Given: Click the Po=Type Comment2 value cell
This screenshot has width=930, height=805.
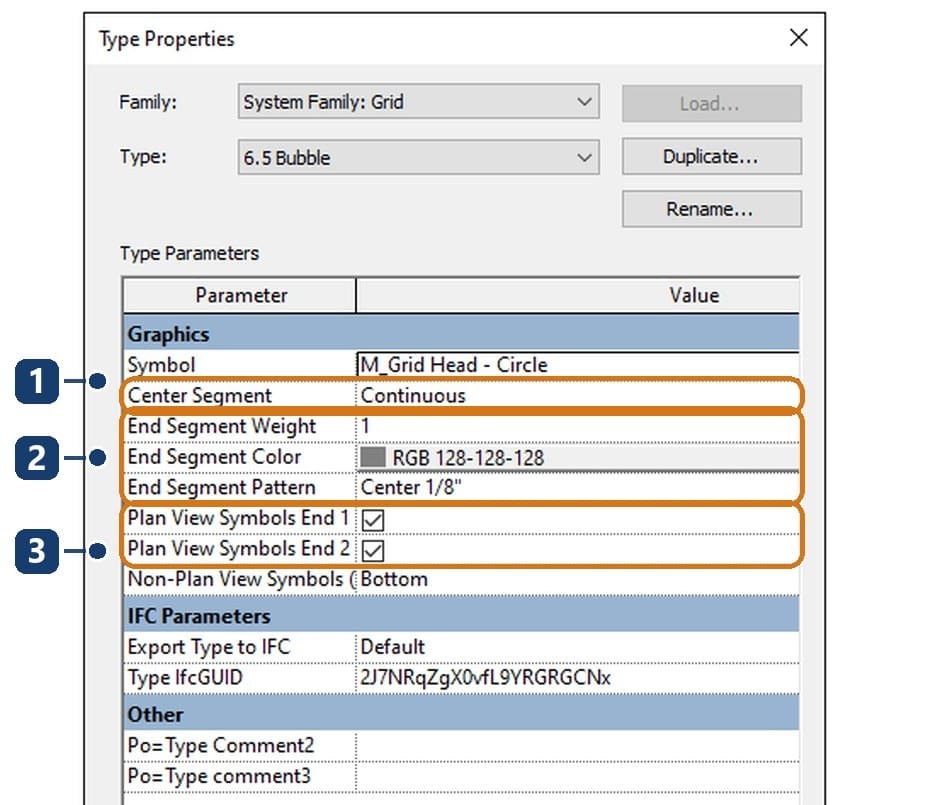Looking at the screenshot, I should [578, 746].
